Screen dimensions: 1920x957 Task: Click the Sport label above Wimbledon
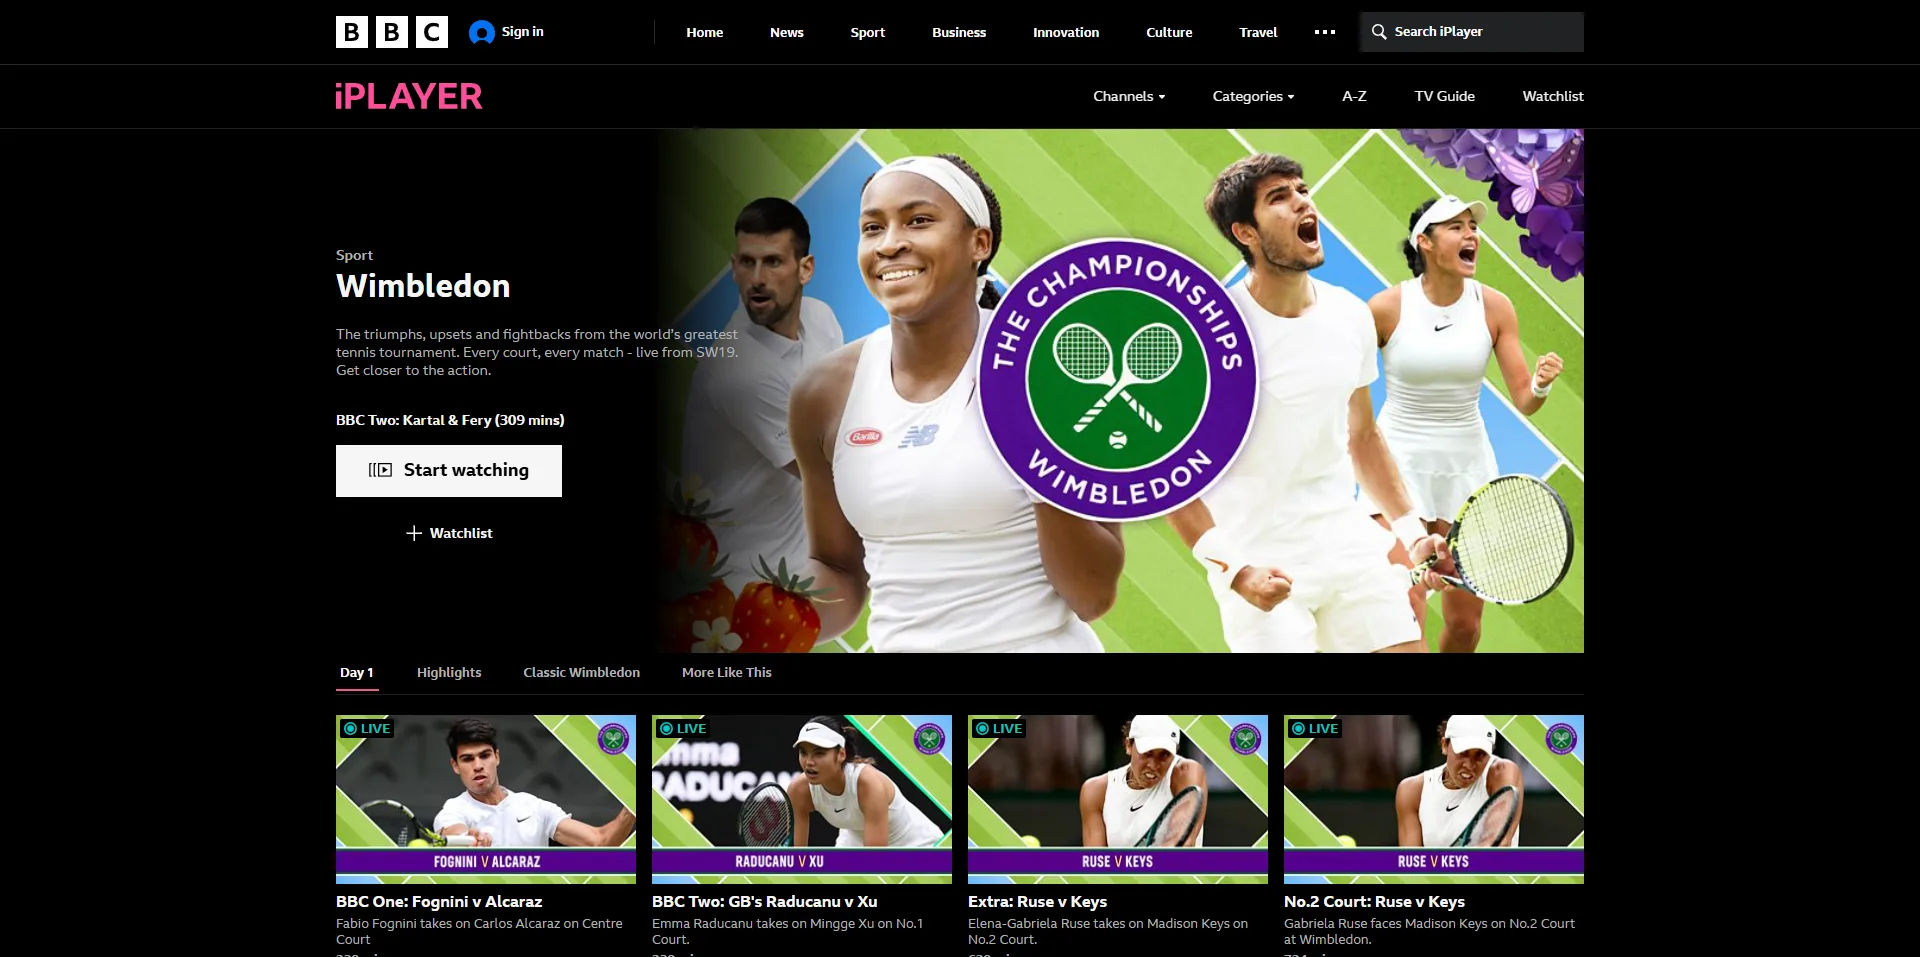355,255
